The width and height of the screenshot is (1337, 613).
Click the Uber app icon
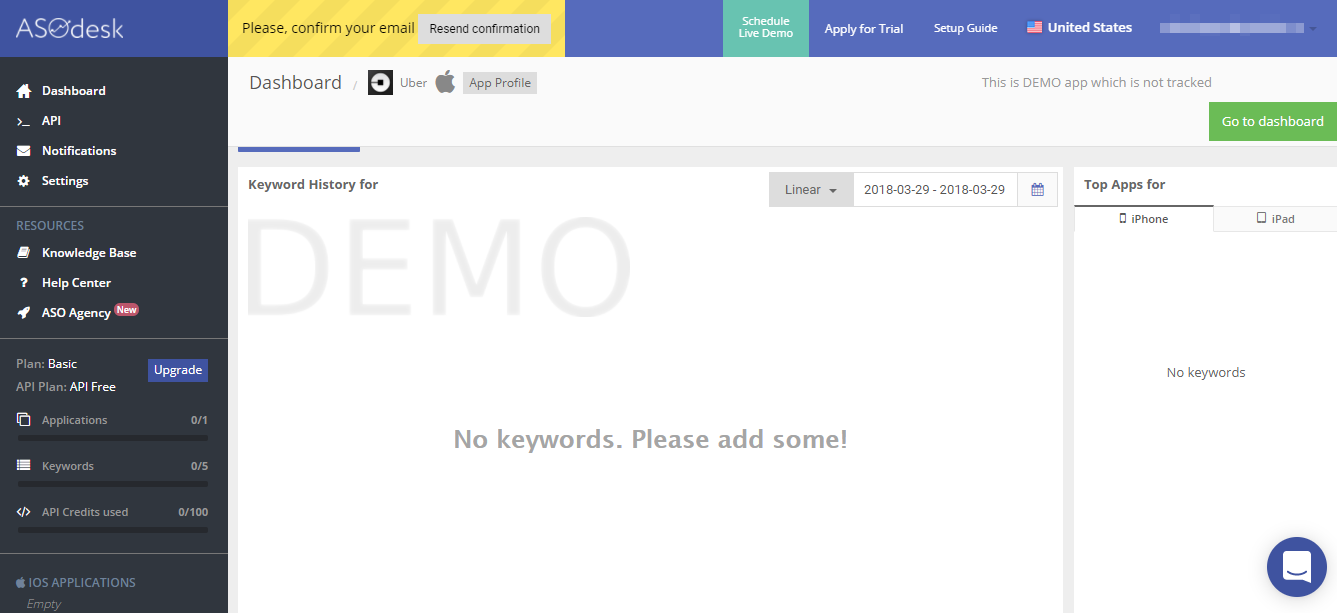380,82
